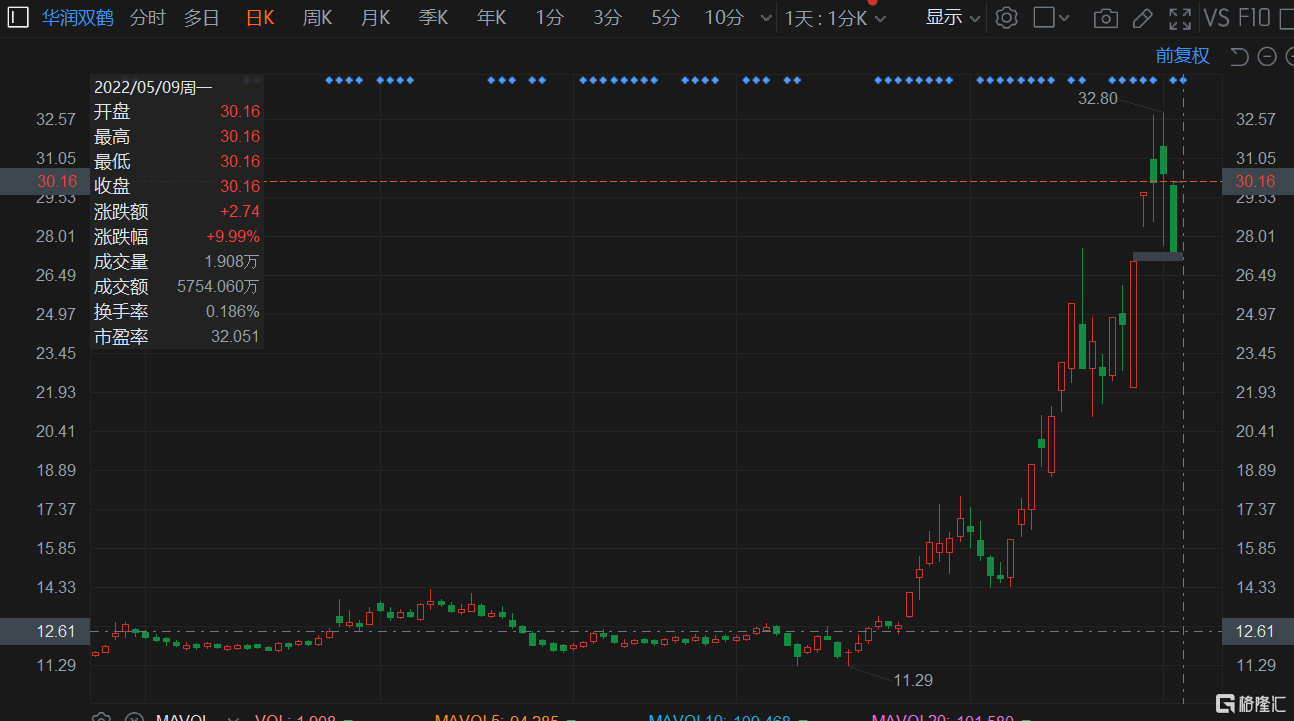Click the 32.80 high price label
The image size is (1294, 721).
1097,98
